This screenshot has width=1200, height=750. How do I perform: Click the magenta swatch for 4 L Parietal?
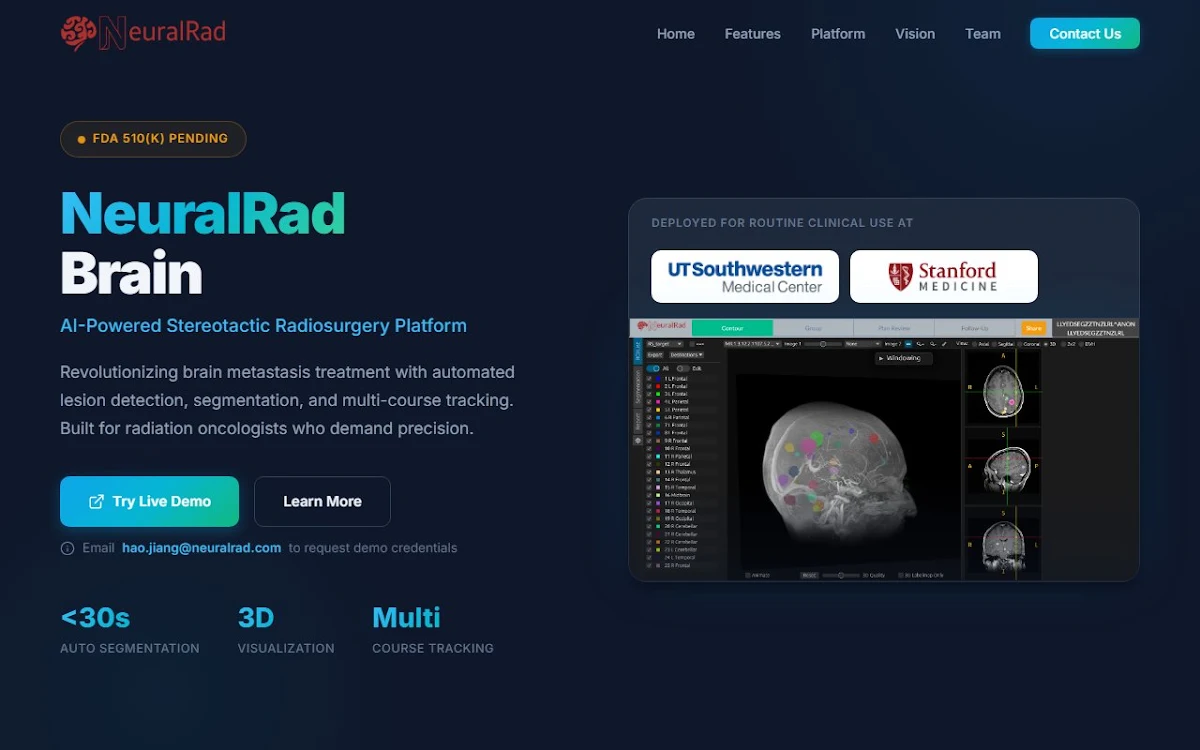[x=658, y=402]
